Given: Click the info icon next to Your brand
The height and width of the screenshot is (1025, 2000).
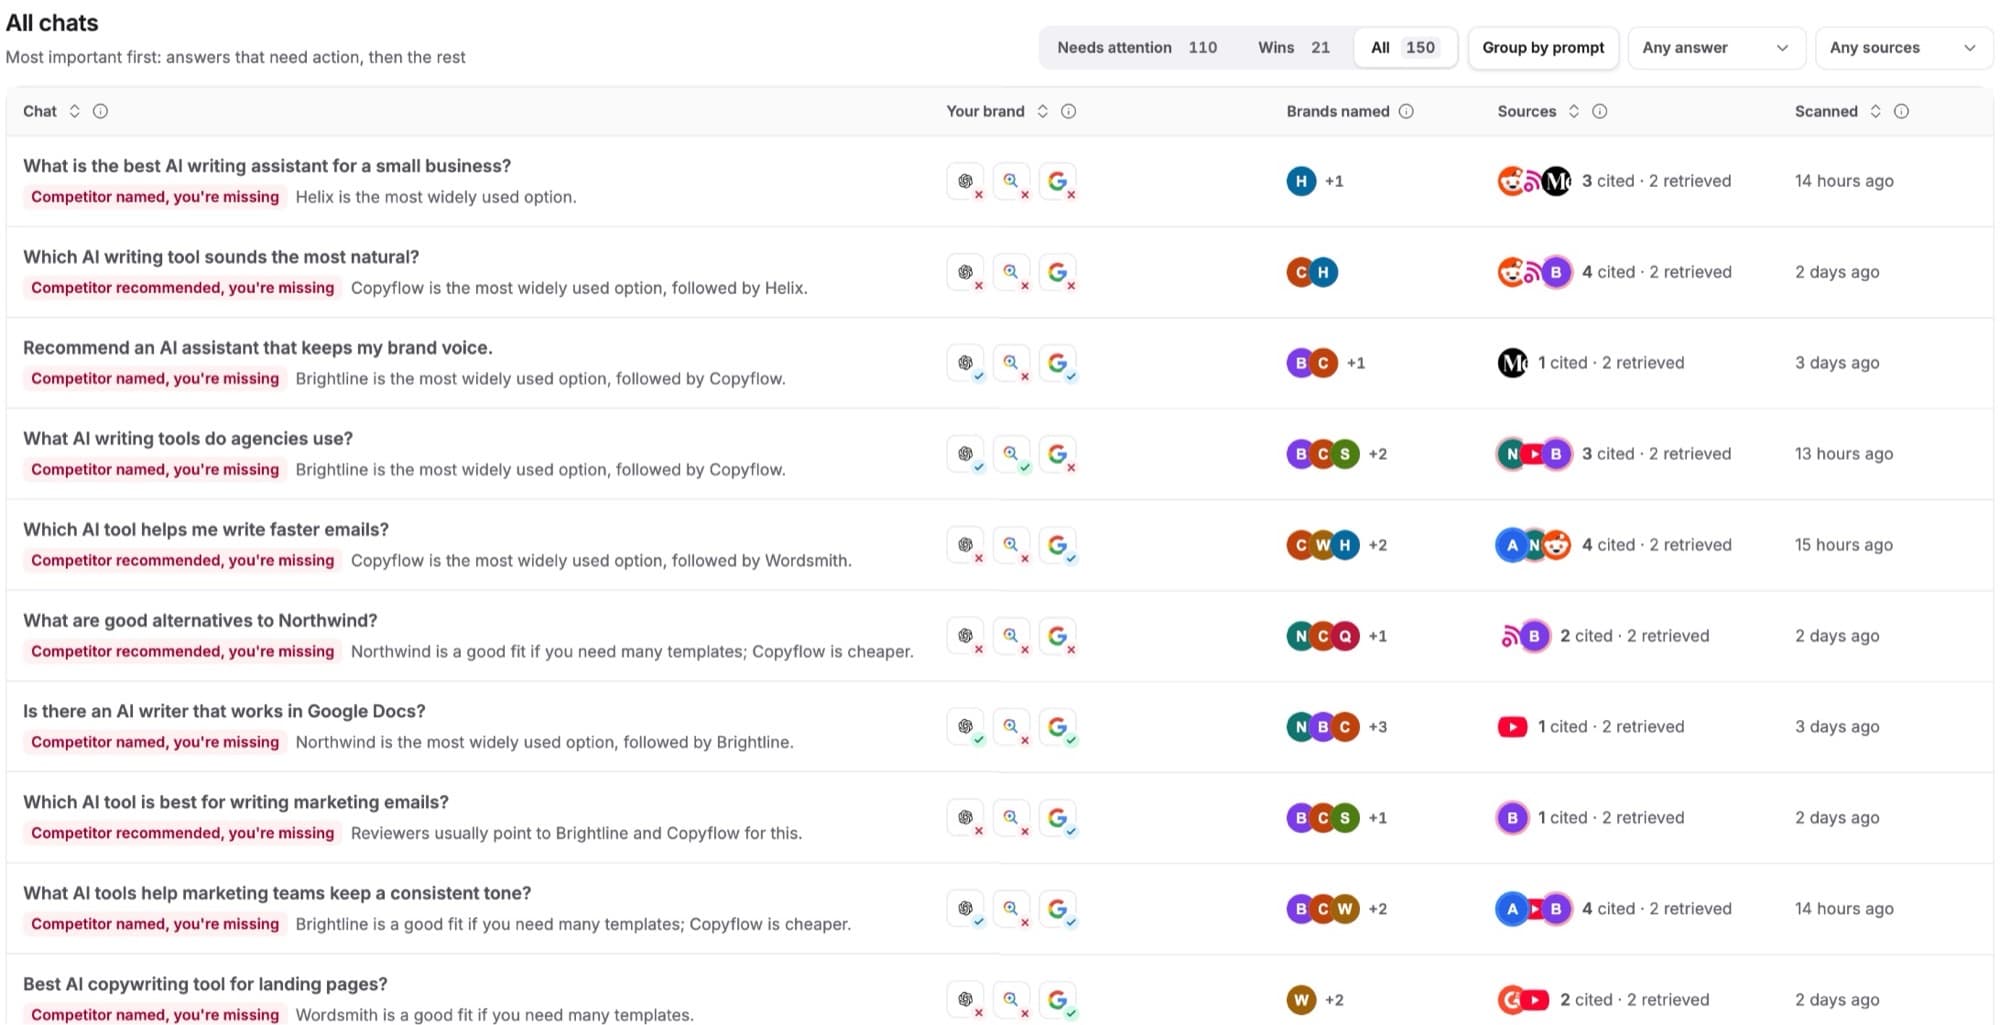Looking at the screenshot, I should pos(1068,111).
